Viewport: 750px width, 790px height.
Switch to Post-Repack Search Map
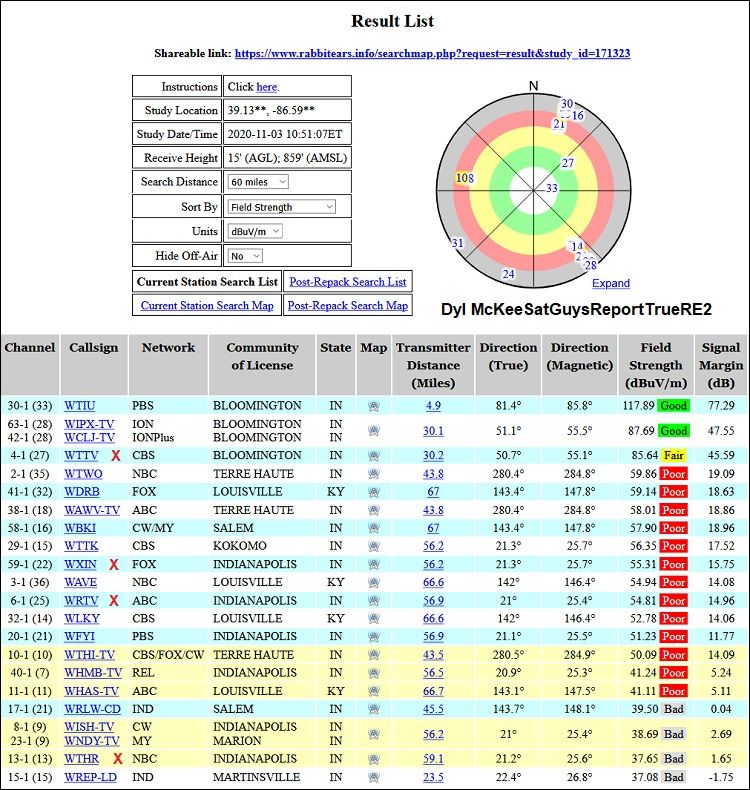pyautogui.click(x=348, y=305)
